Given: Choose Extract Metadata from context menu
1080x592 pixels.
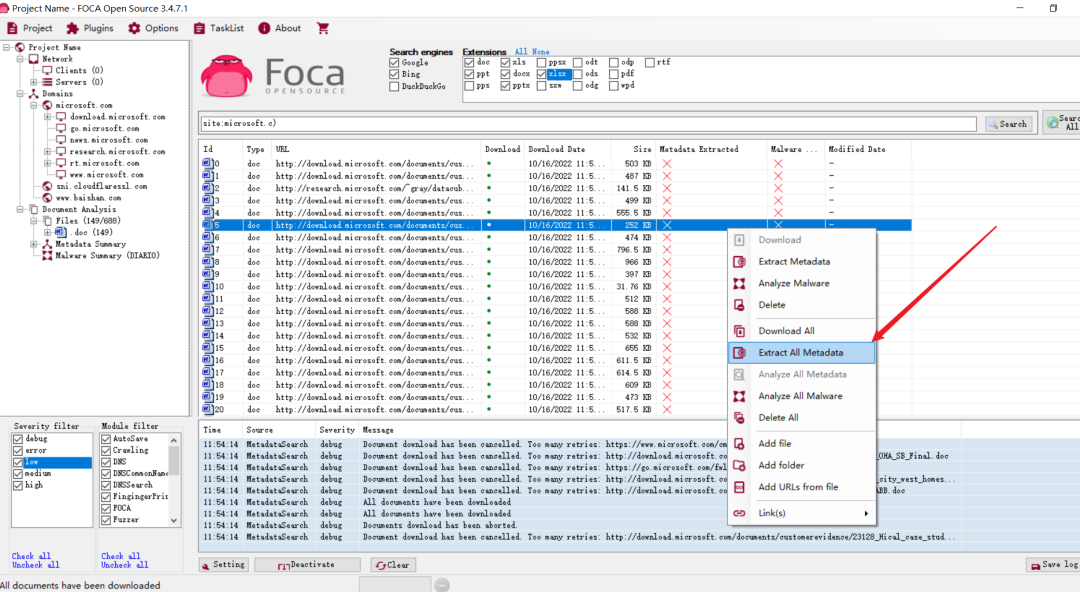Looking at the screenshot, I should [801, 262].
